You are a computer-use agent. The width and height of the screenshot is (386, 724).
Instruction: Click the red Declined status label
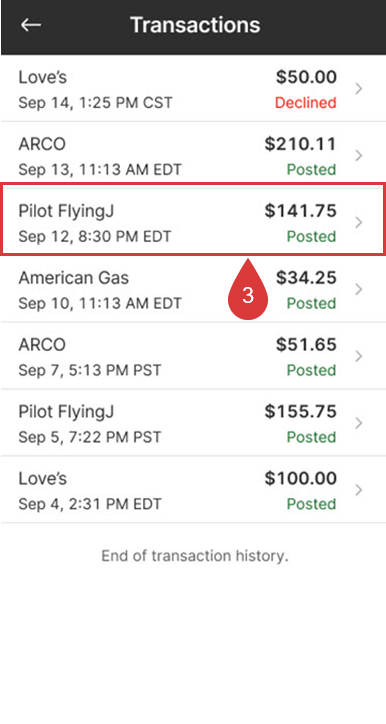306,103
